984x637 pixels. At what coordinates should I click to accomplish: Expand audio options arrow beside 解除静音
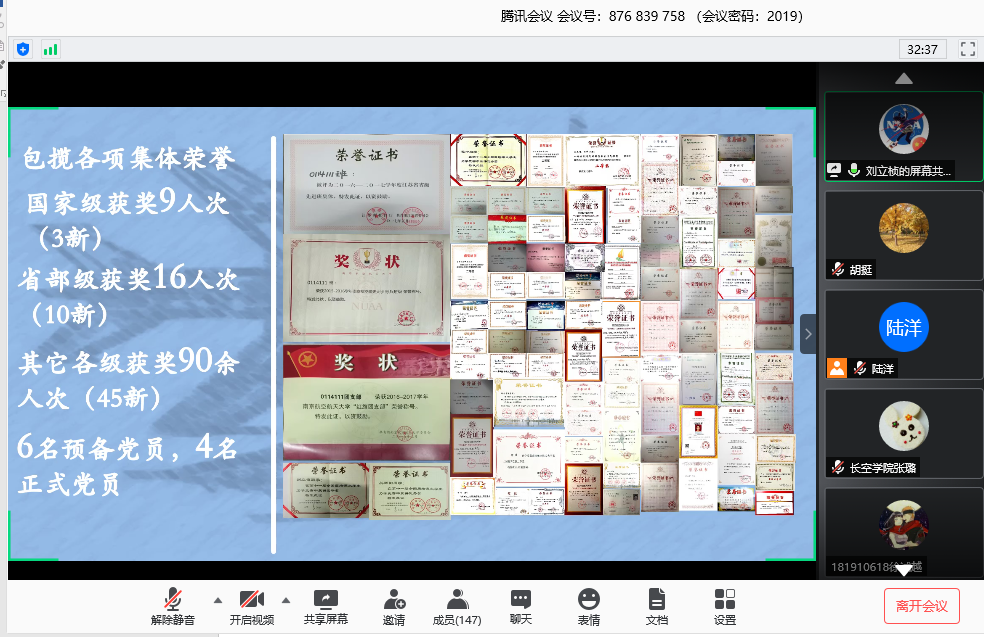coord(218,600)
